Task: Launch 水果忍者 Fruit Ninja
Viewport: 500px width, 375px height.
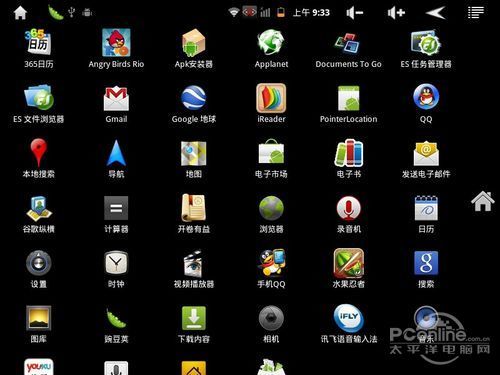Action: click(348, 263)
